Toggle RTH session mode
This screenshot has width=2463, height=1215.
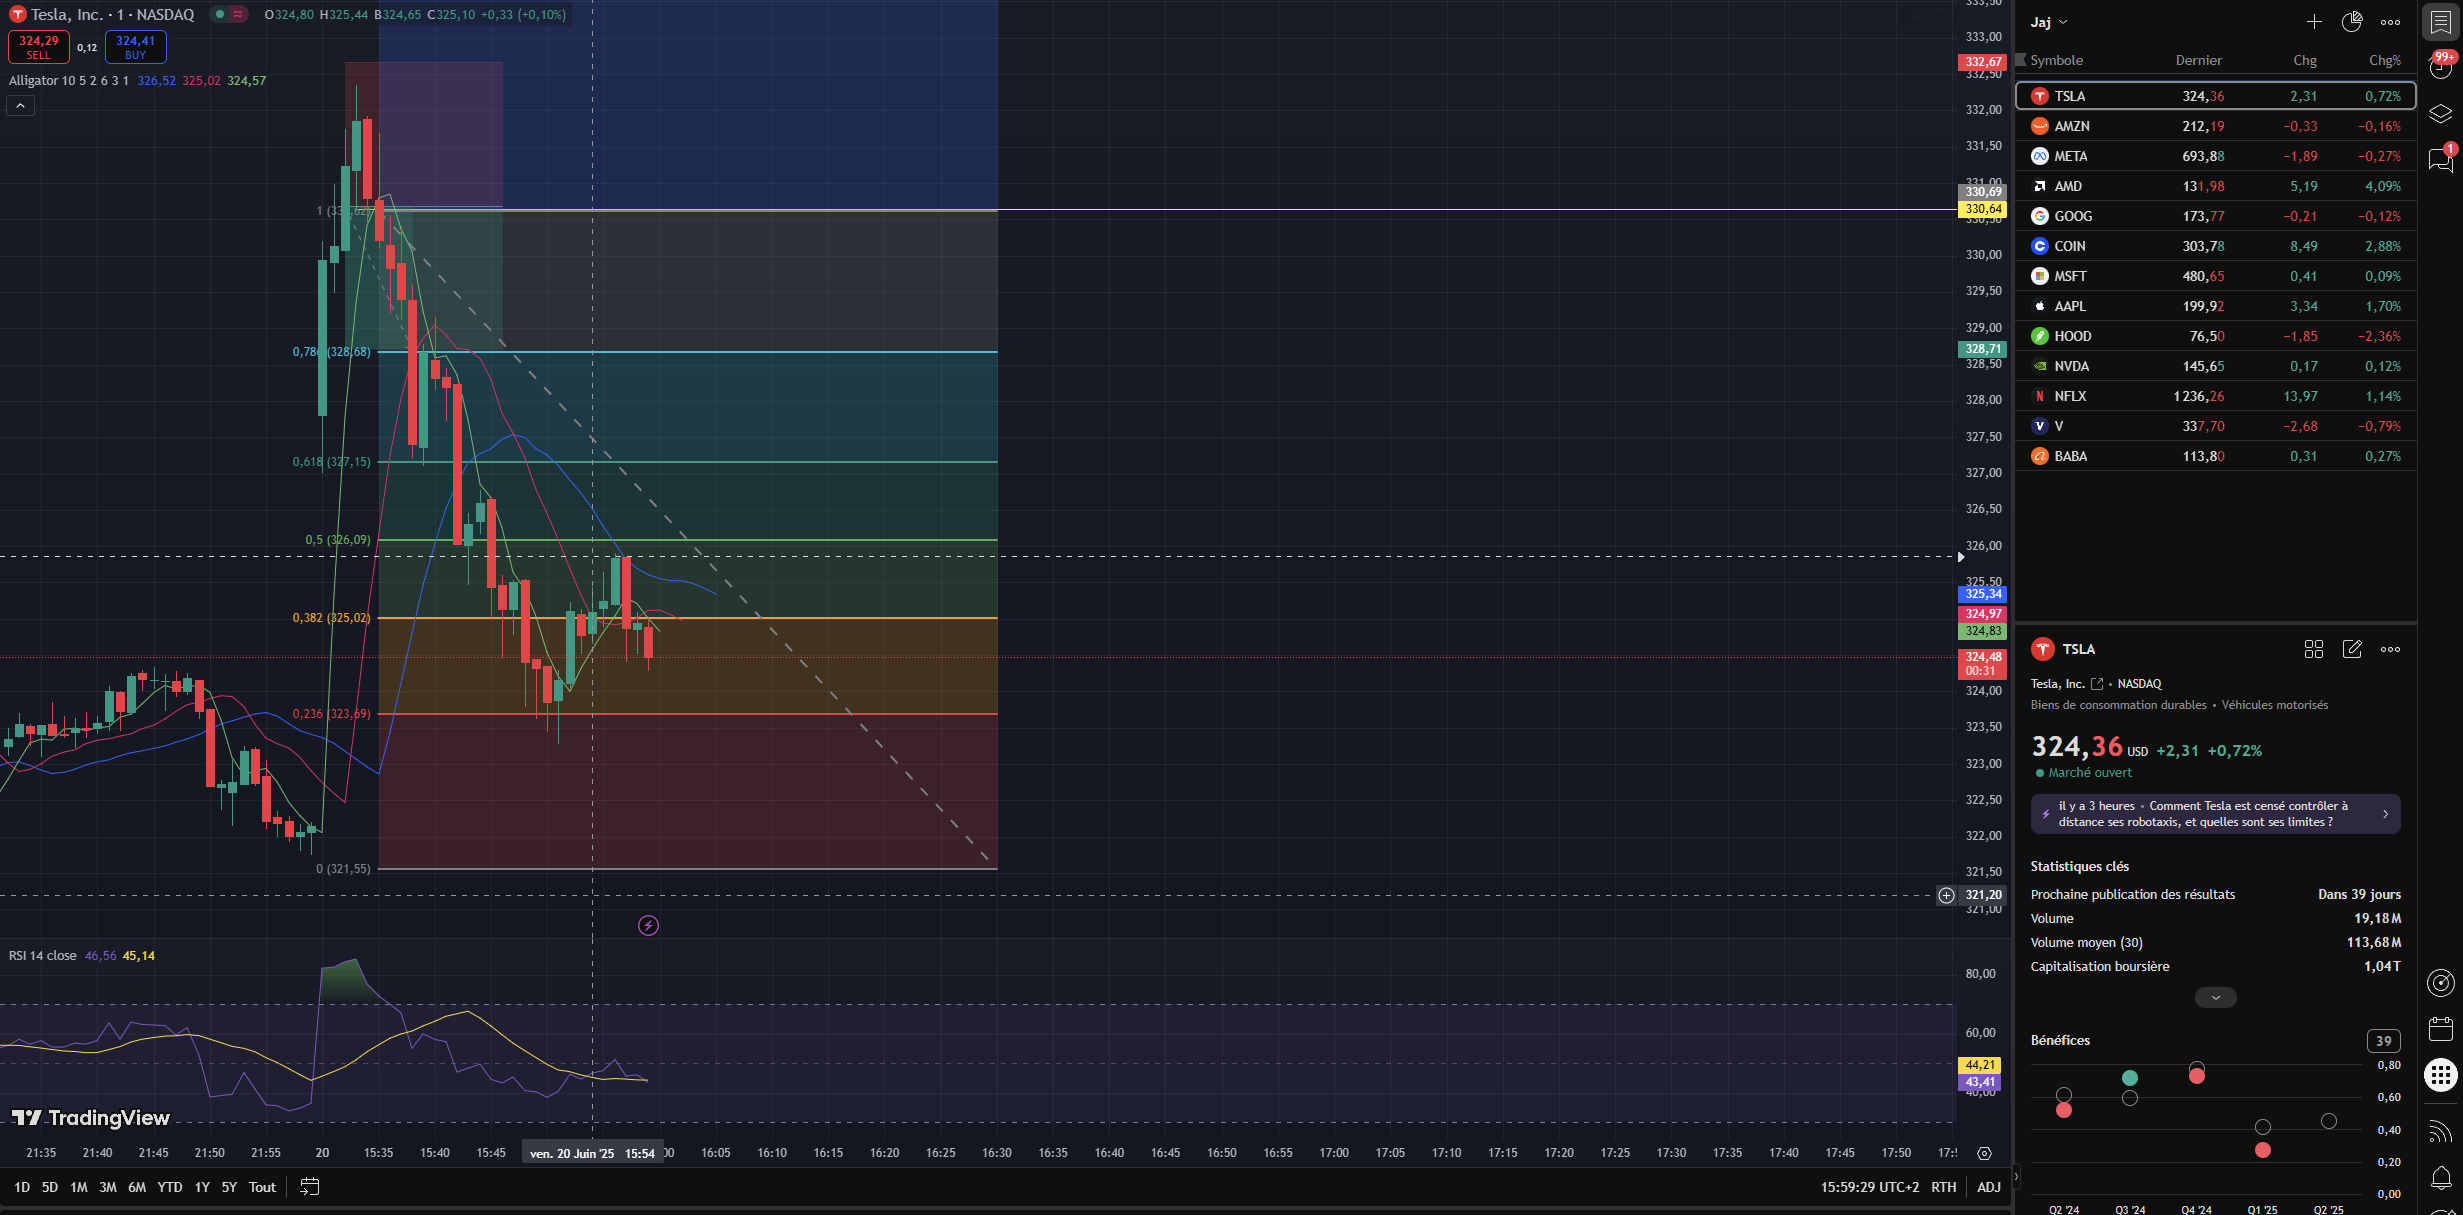pyautogui.click(x=1943, y=1187)
